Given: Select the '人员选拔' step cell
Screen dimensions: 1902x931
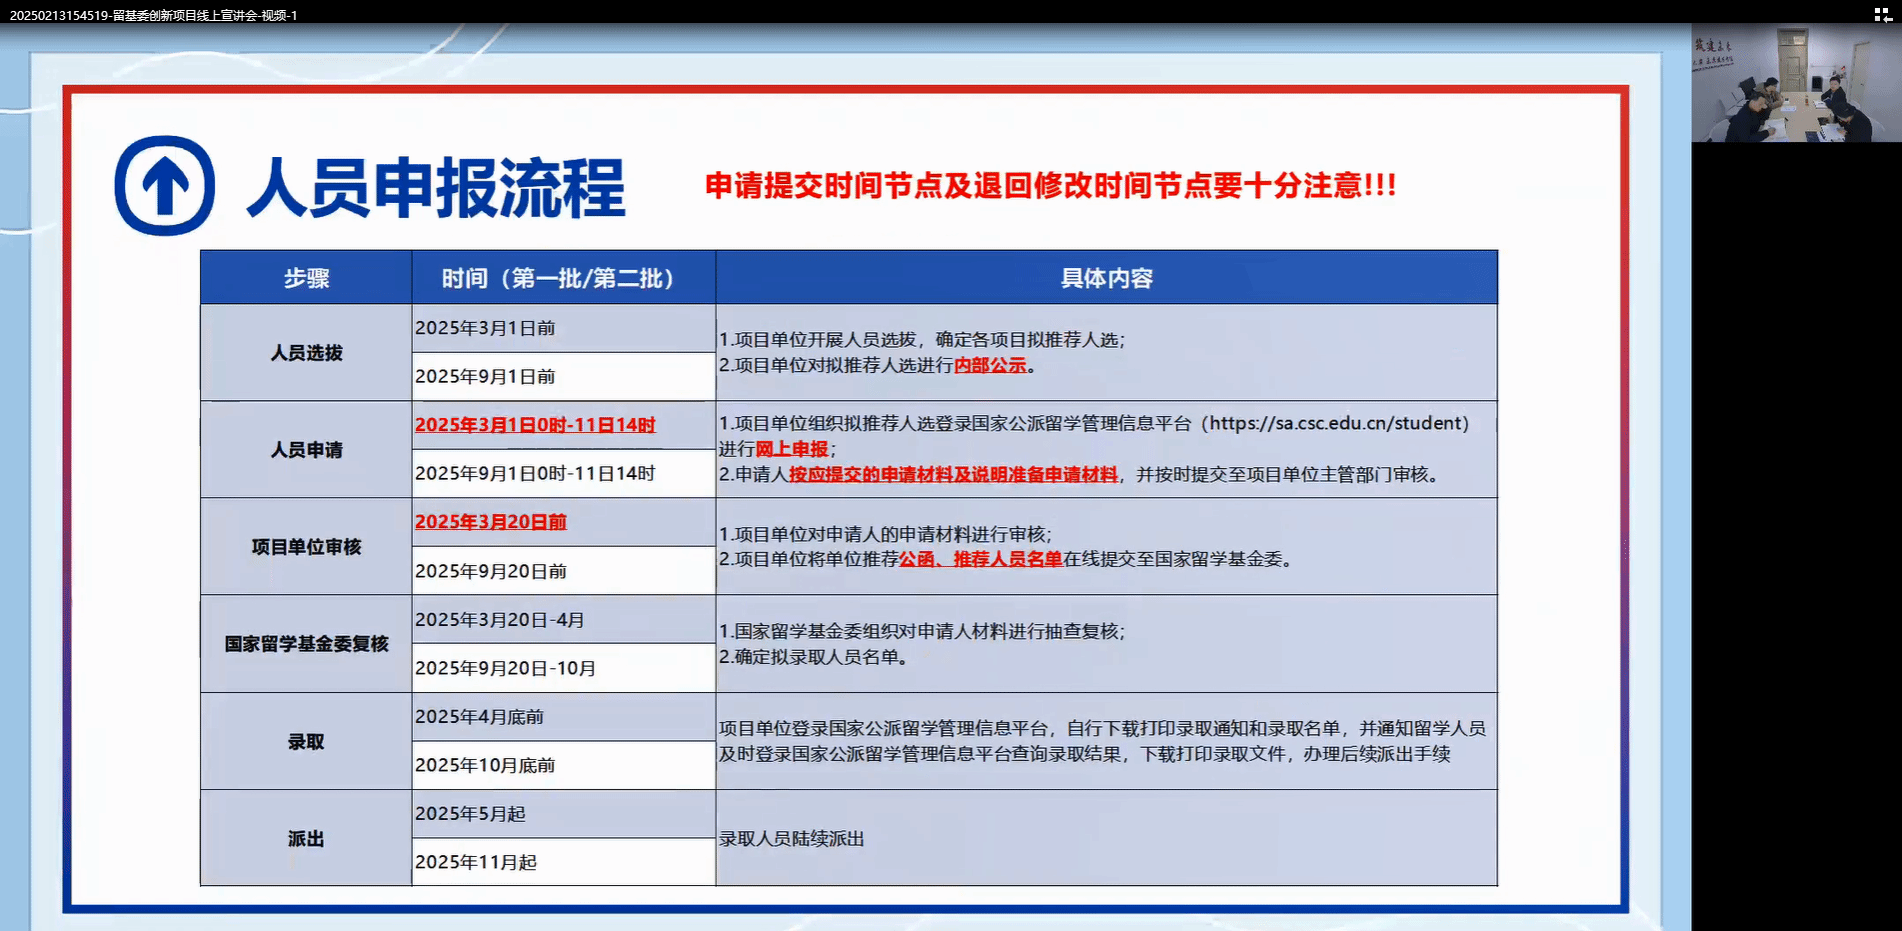Looking at the screenshot, I should coord(306,353).
